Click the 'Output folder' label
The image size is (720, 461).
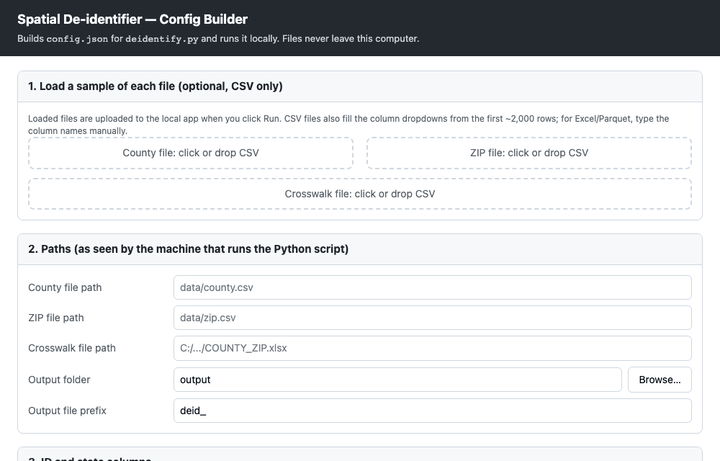(59, 380)
